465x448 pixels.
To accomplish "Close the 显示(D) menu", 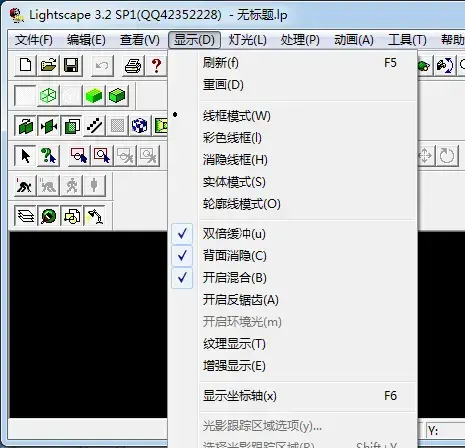I will click(x=194, y=40).
